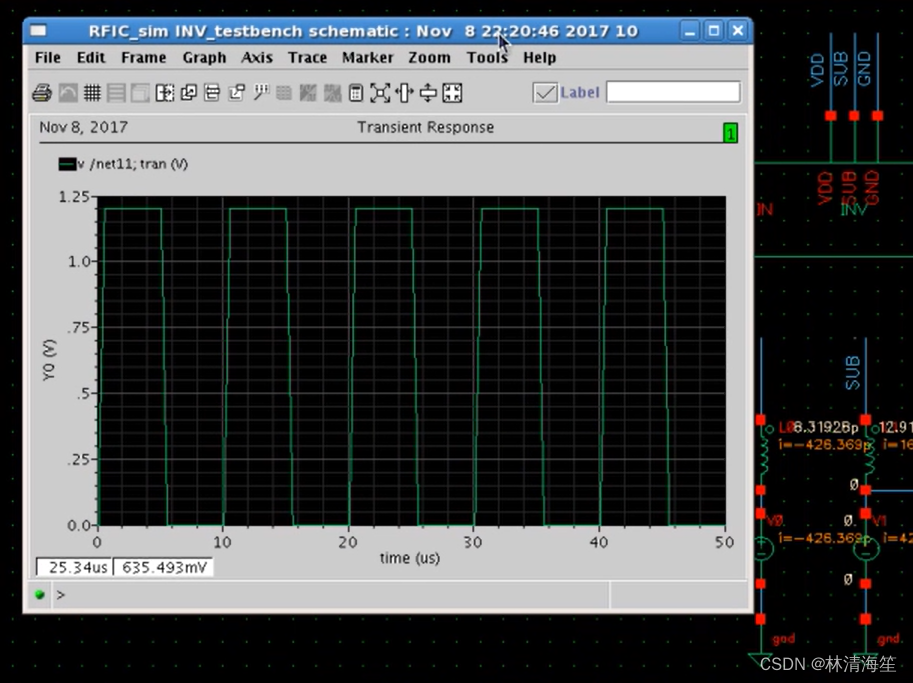Click the Label text input field
913x683 pixels.
(673, 92)
